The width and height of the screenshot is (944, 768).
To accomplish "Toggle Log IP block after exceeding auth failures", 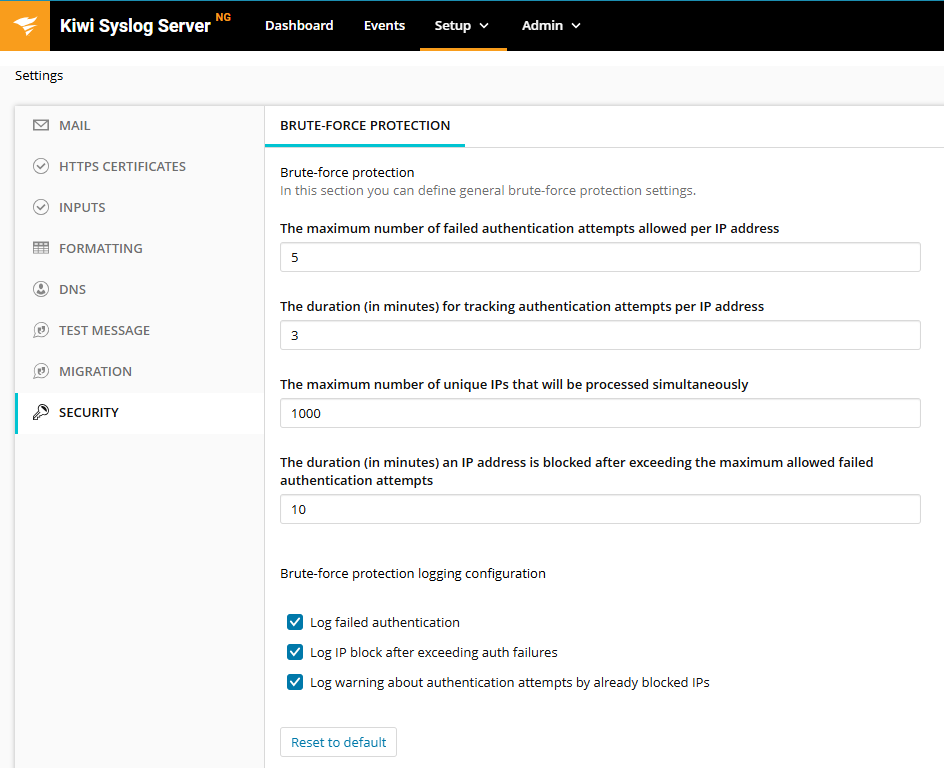I will [295, 652].
